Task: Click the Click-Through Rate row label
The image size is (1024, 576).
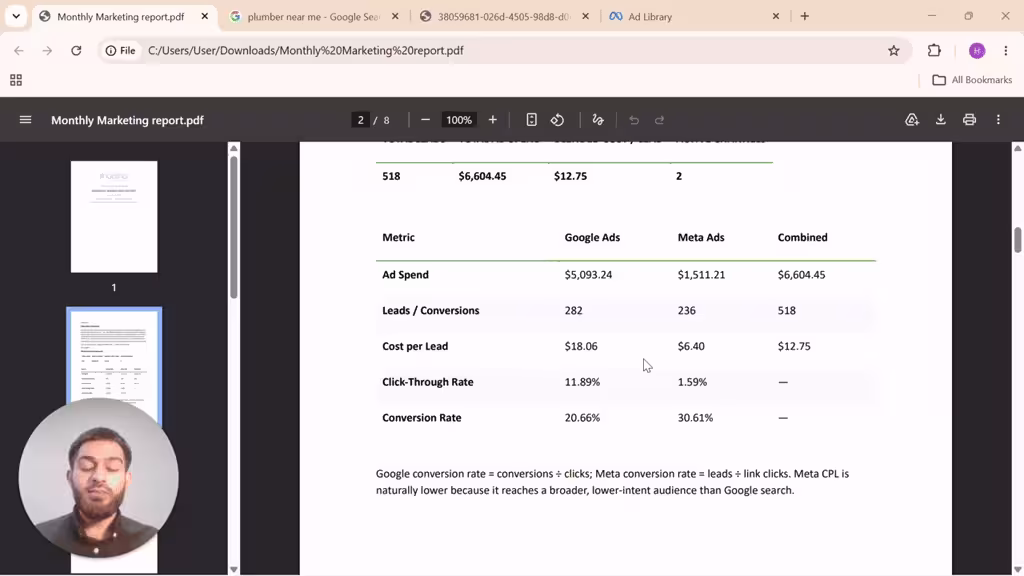Action: [428, 382]
